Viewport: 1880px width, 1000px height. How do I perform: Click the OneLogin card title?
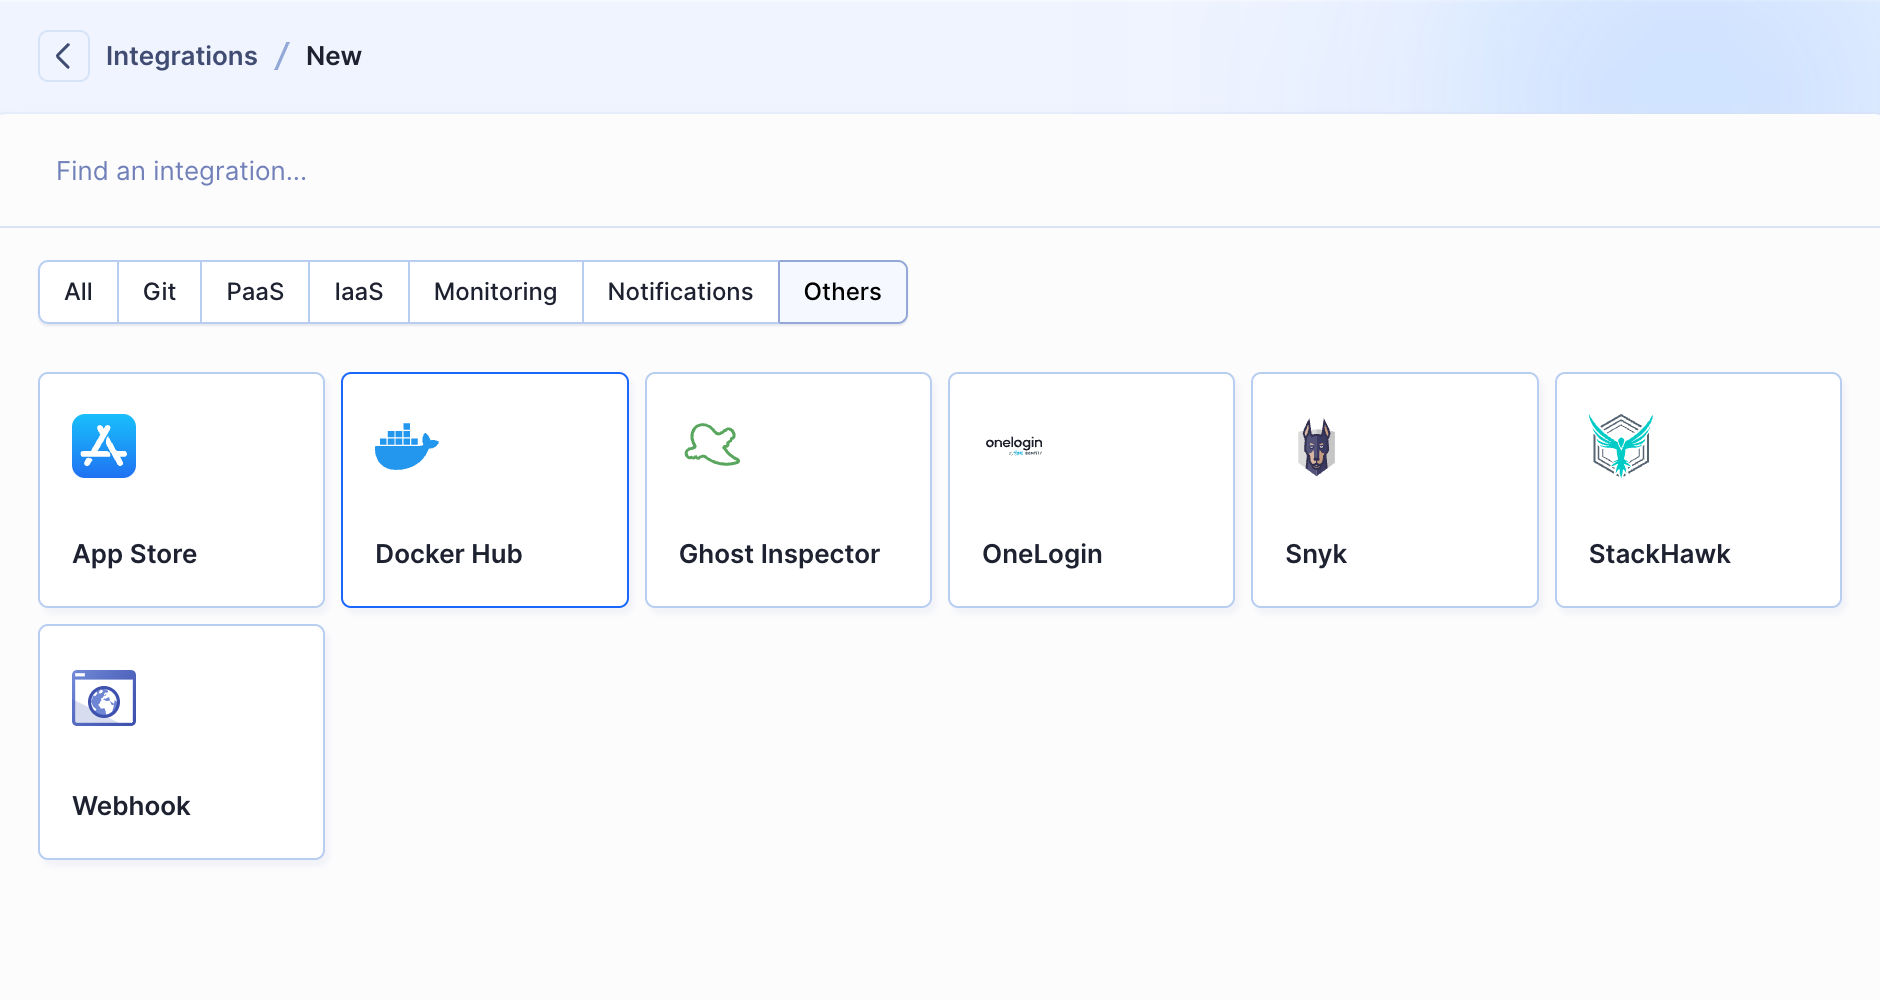click(x=1042, y=554)
